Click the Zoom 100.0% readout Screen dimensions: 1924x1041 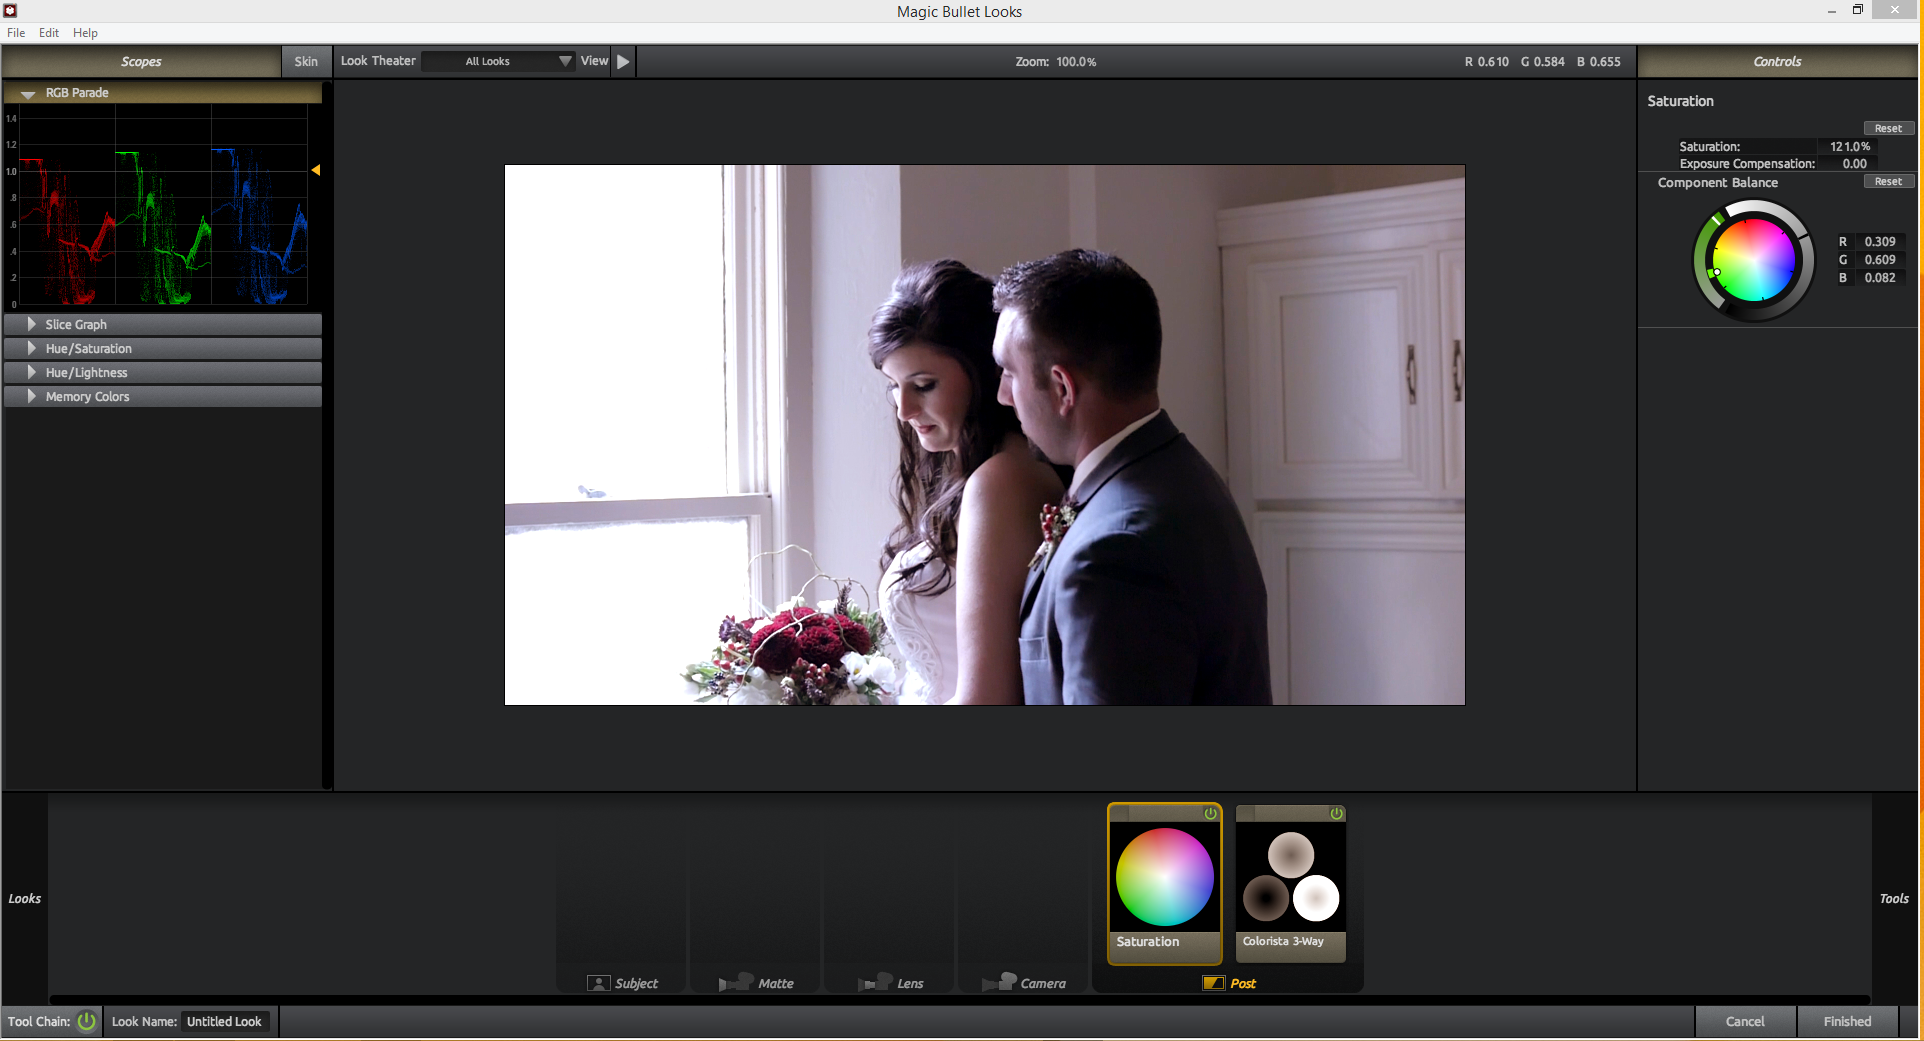tap(1055, 61)
